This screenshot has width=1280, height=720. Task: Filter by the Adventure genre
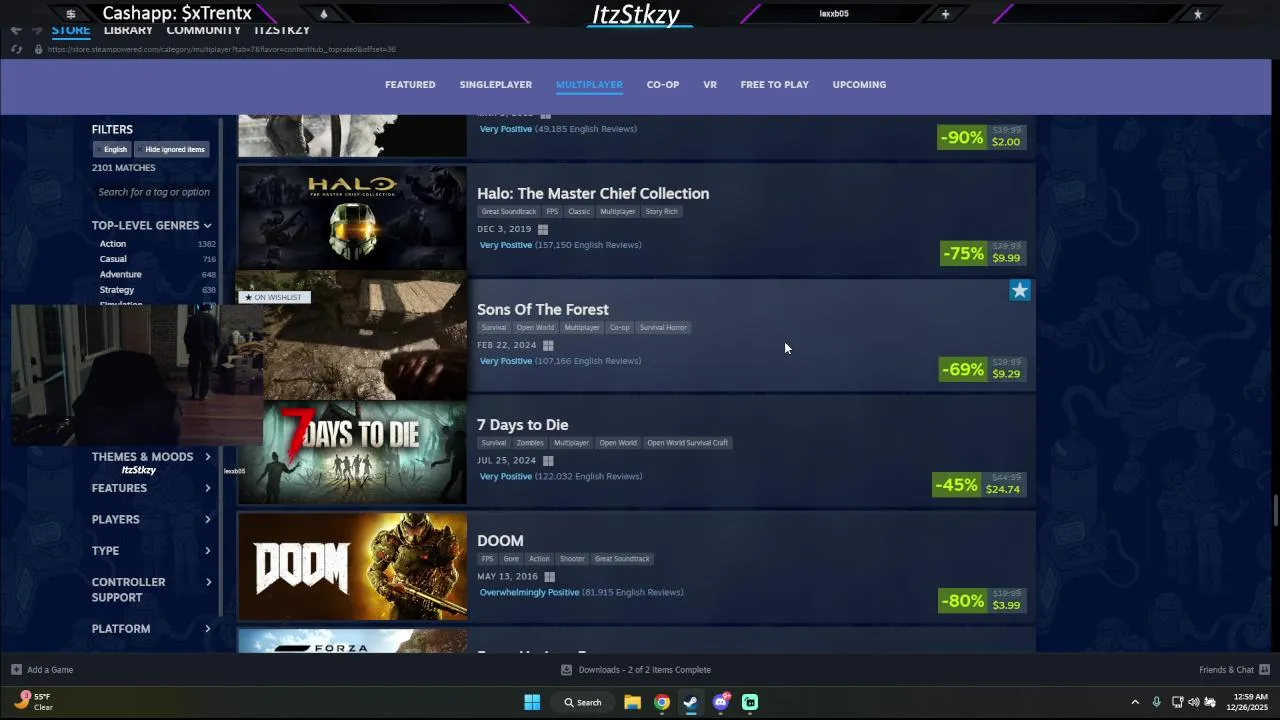[120, 275]
